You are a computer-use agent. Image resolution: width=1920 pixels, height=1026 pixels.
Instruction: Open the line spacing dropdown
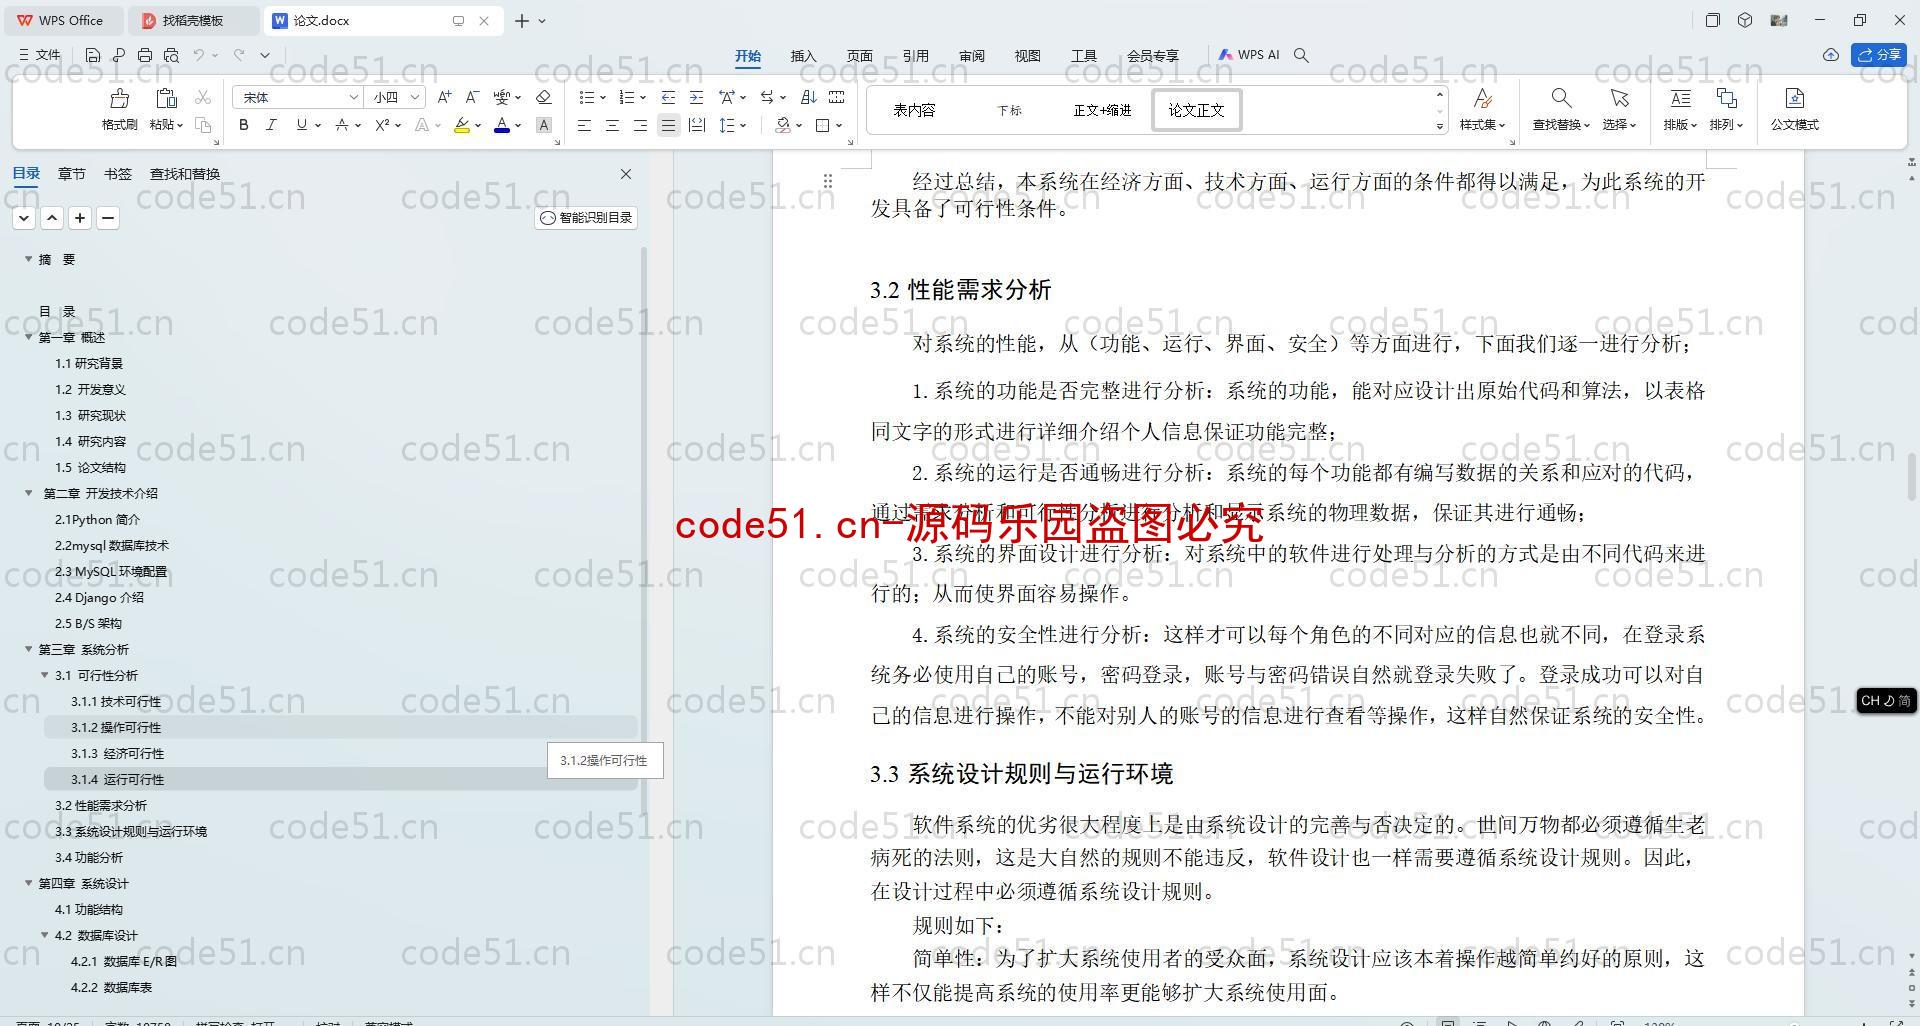tap(743, 126)
